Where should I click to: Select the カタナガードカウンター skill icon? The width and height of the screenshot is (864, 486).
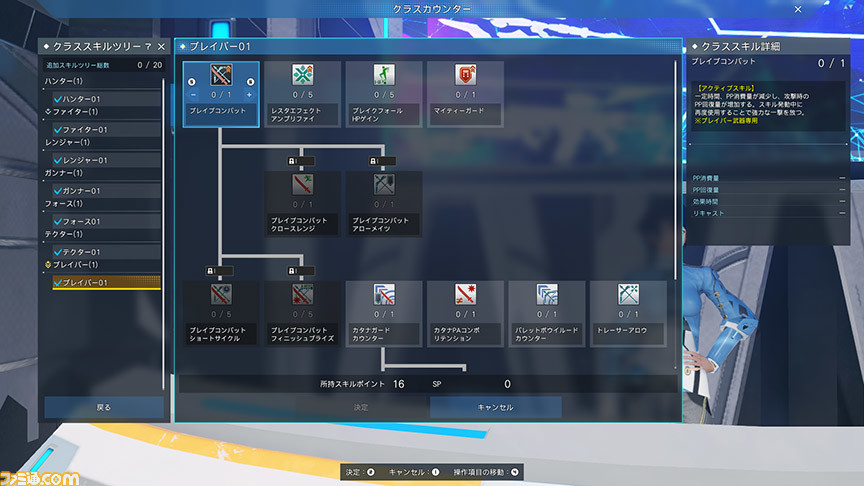(x=384, y=294)
